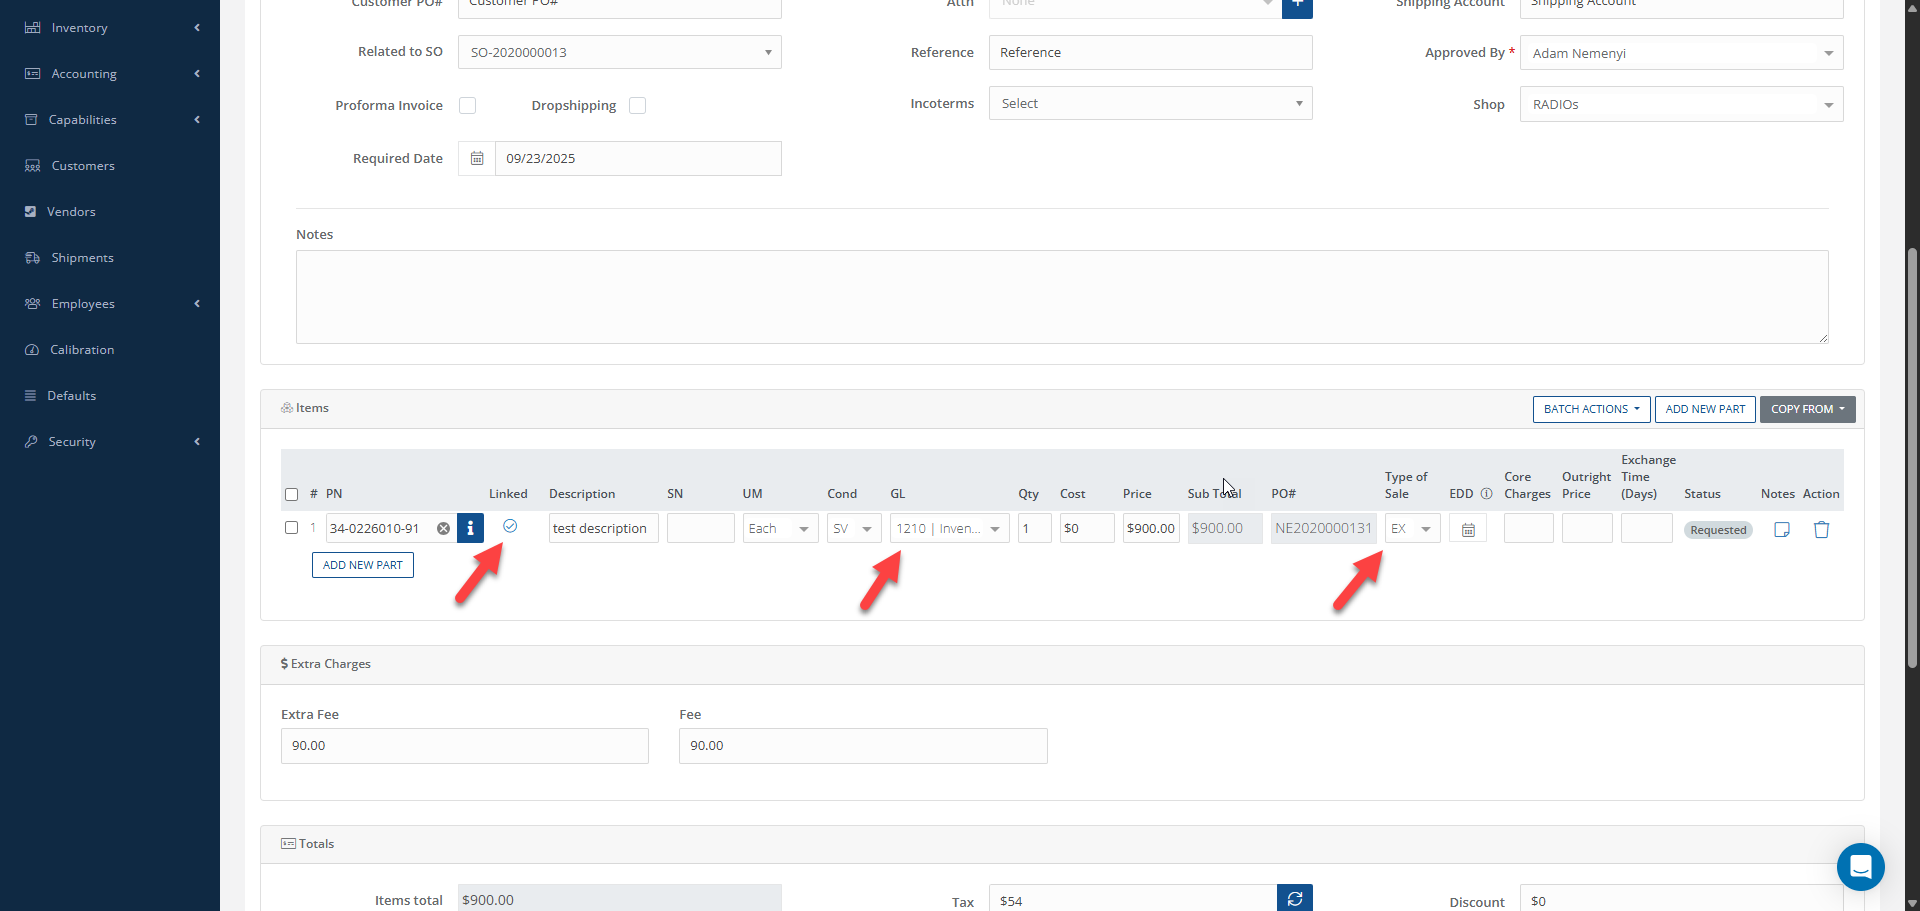Click the Linked checkmark icon
The image size is (1920, 911).
pyautogui.click(x=510, y=526)
